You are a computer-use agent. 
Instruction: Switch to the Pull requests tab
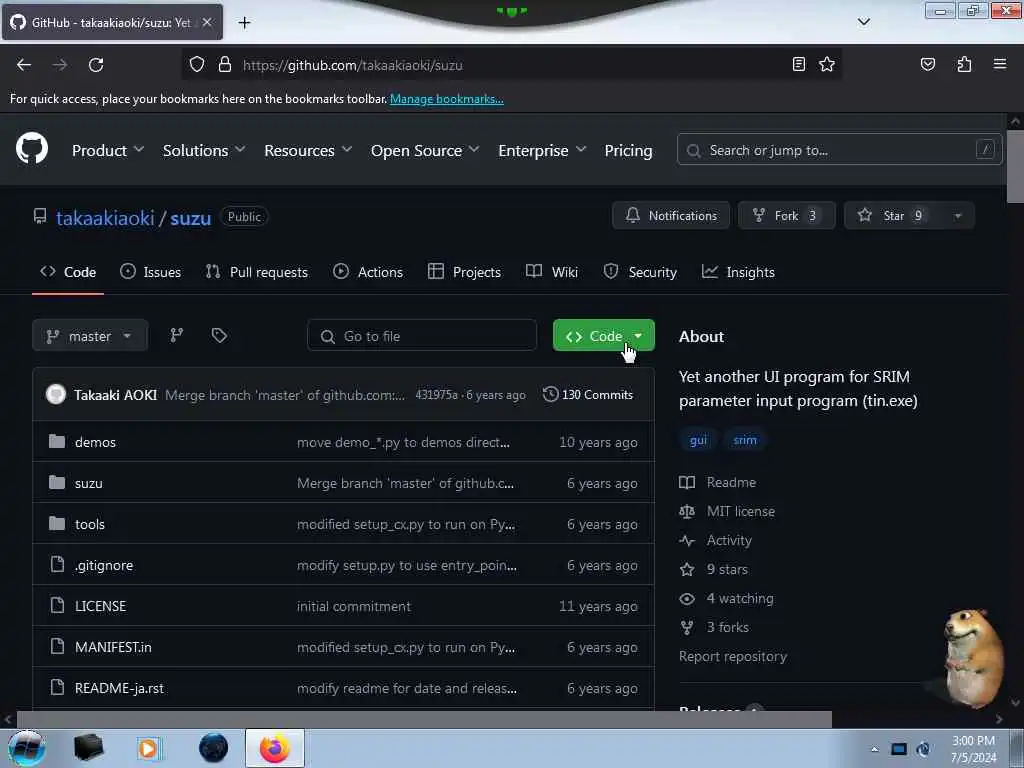coord(257,272)
